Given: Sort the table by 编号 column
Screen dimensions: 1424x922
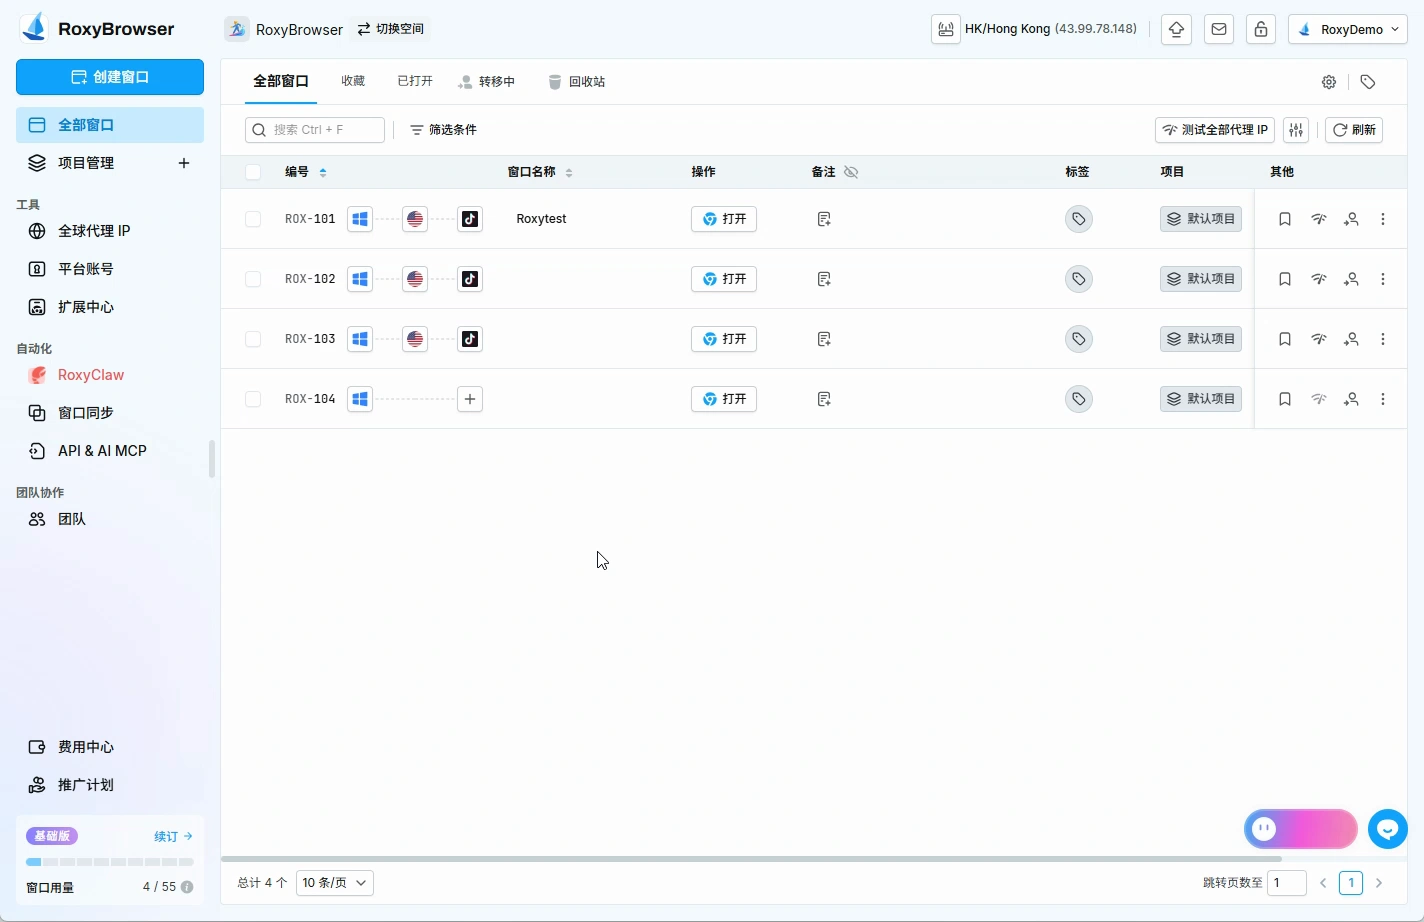Looking at the screenshot, I should 323,172.
